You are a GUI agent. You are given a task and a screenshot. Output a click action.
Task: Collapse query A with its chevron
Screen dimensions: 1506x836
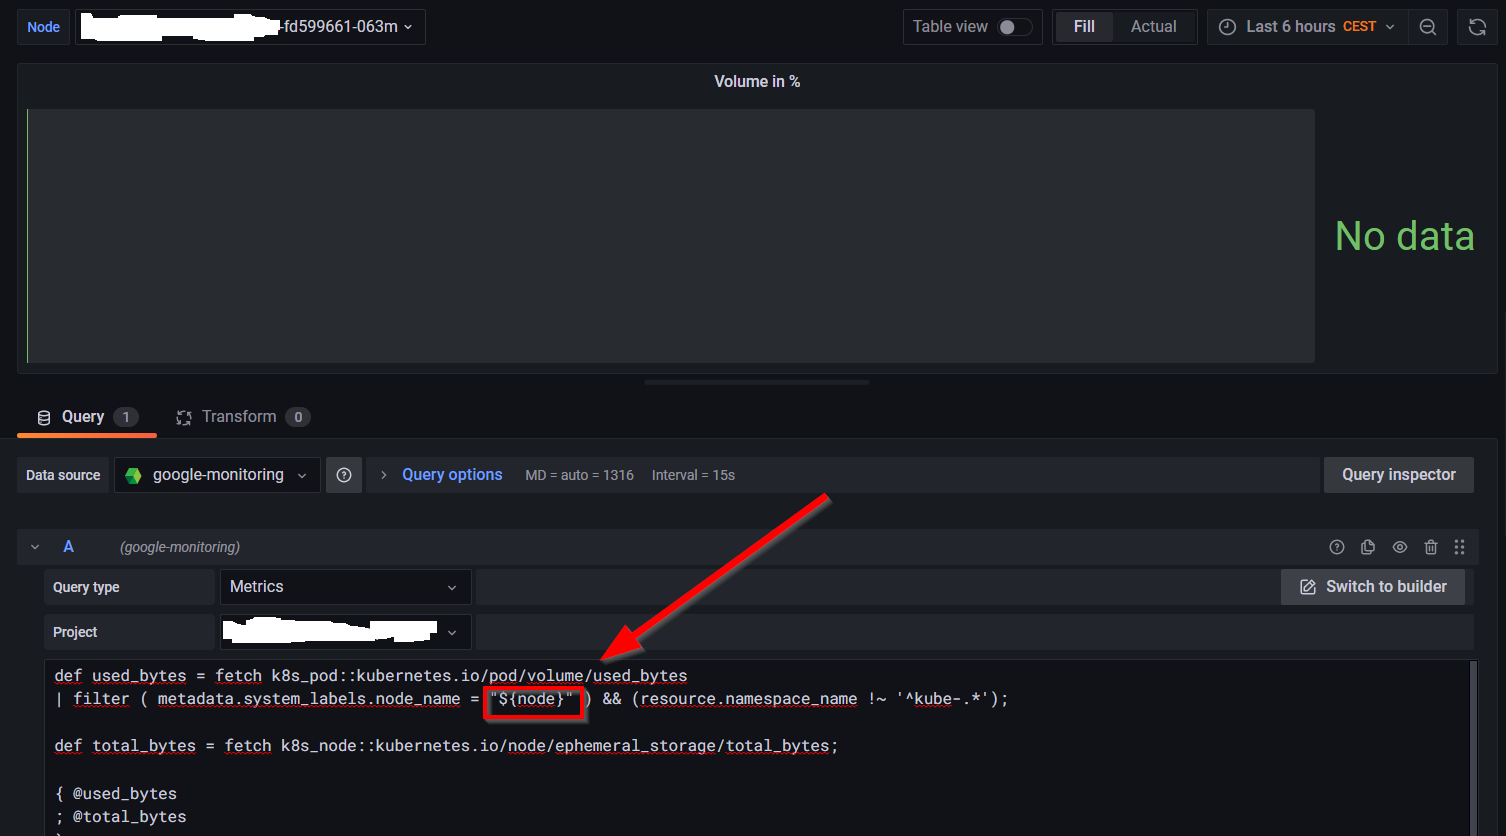(x=35, y=547)
